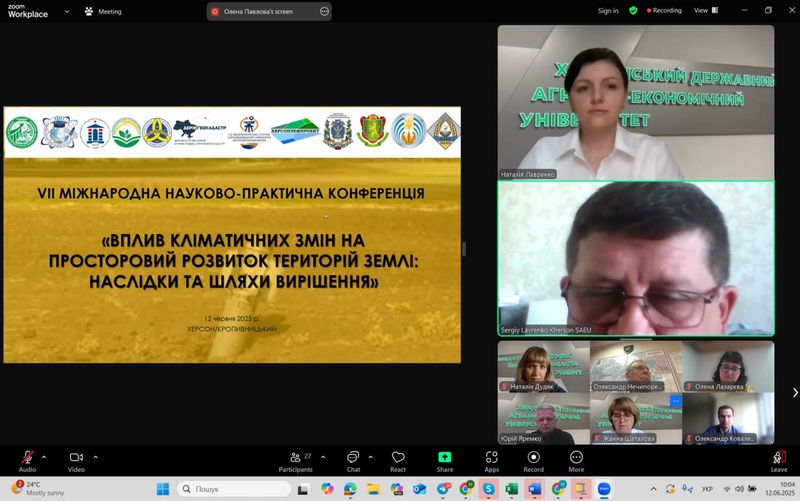Open the Apps panel
This screenshot has height=501, width=800.
click(x=491, y=459)
